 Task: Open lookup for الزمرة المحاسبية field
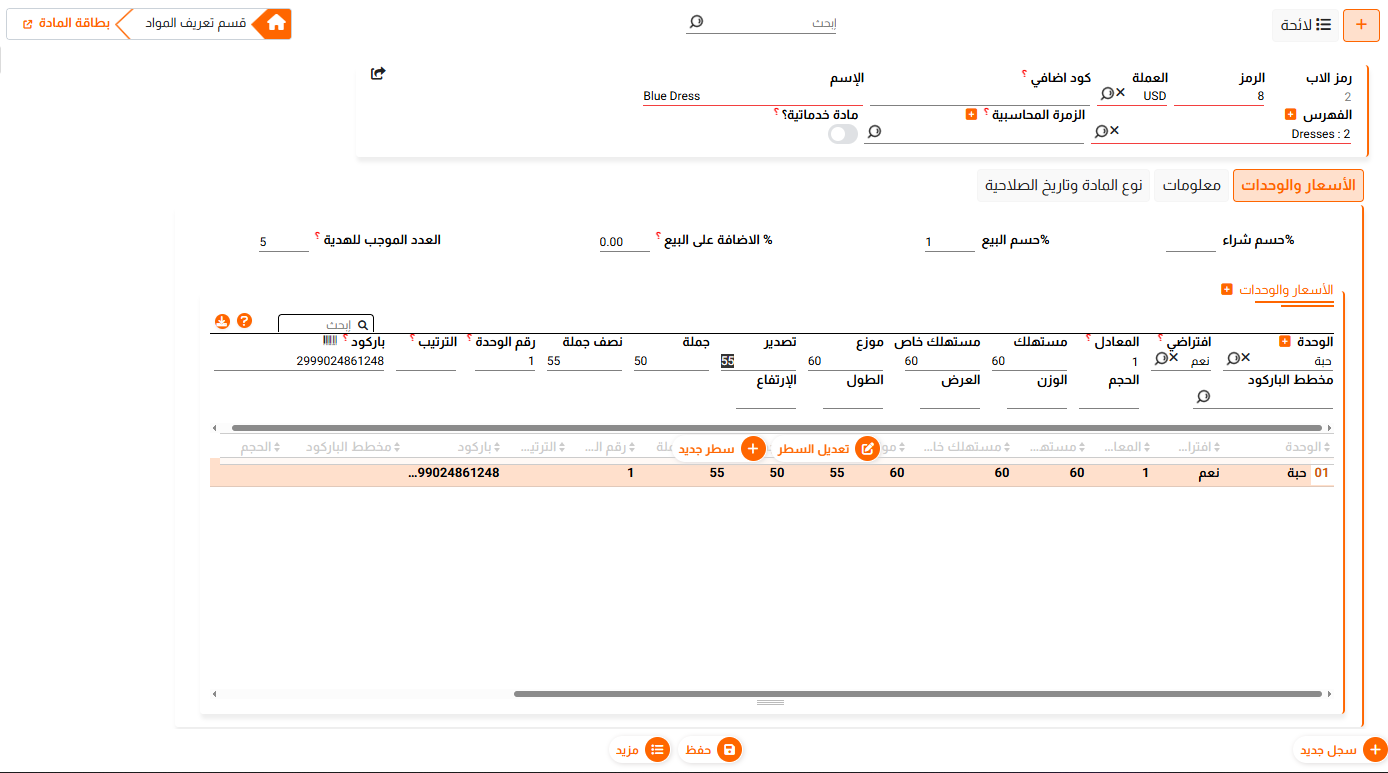point(874,132)
